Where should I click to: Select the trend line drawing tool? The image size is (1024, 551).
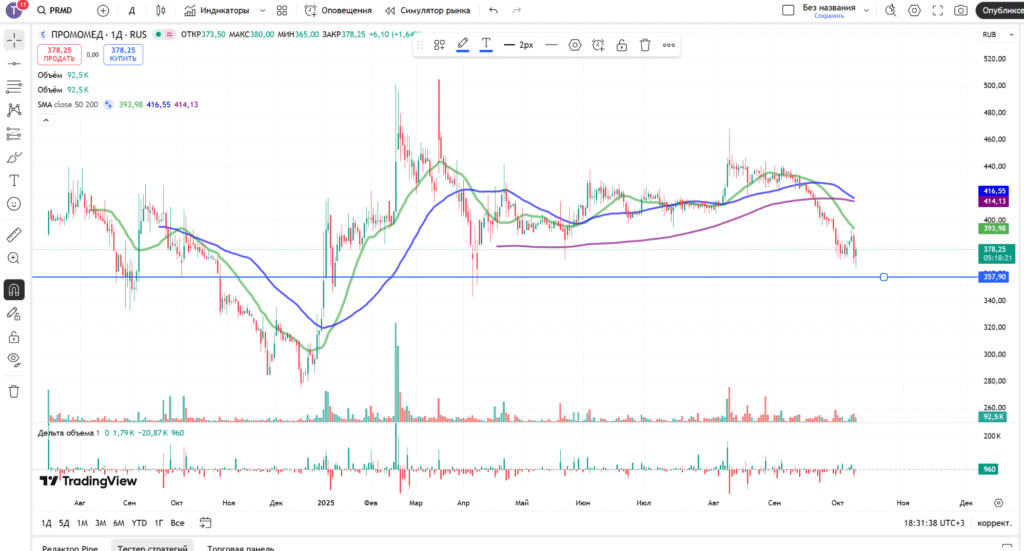[14, 63]
